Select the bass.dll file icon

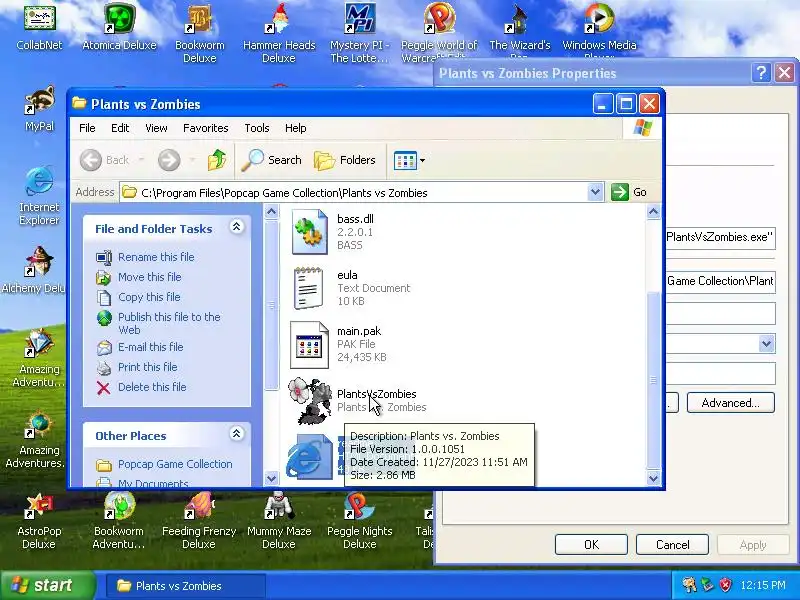coord(309,232)
